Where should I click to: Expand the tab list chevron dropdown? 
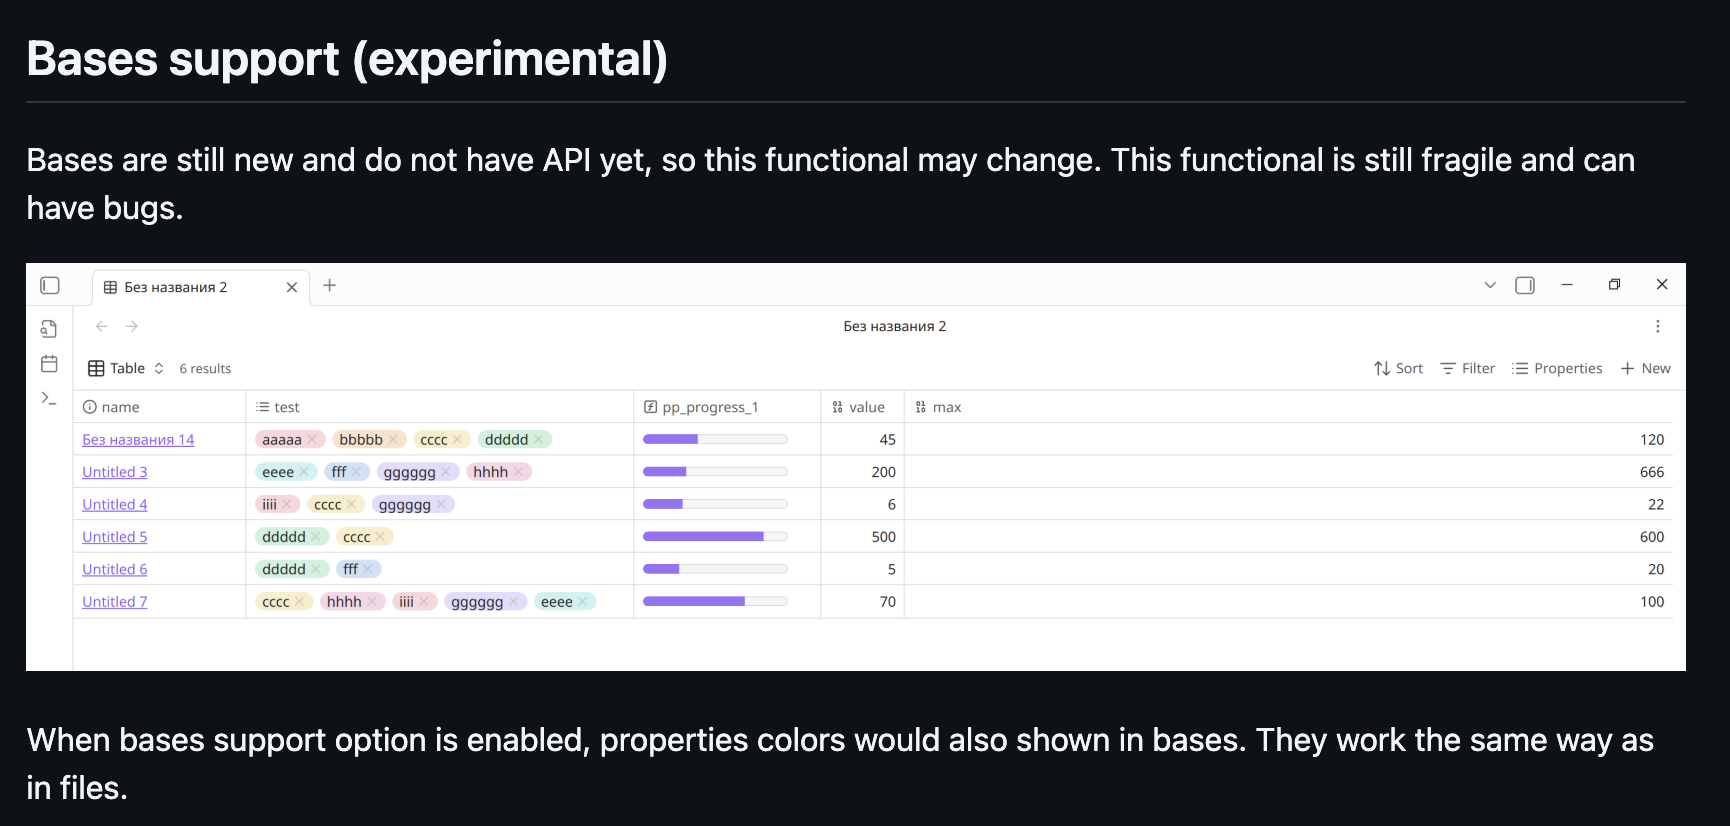pyautogui.click(x=1490, y=286)
